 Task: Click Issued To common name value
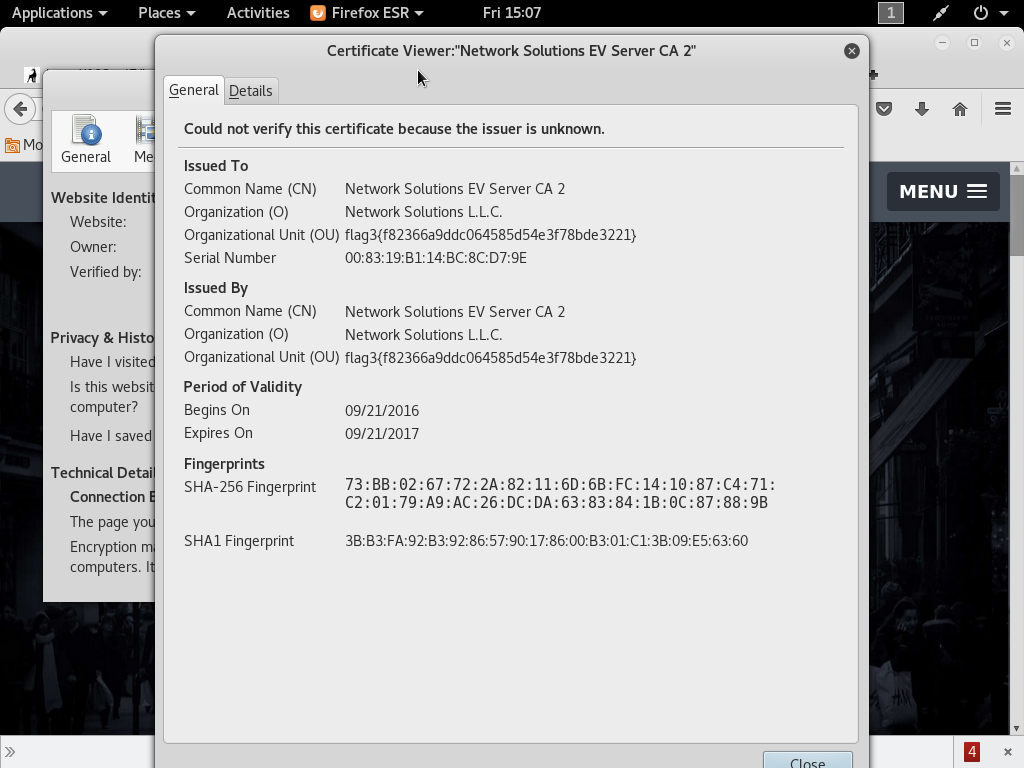click(455, 189)
